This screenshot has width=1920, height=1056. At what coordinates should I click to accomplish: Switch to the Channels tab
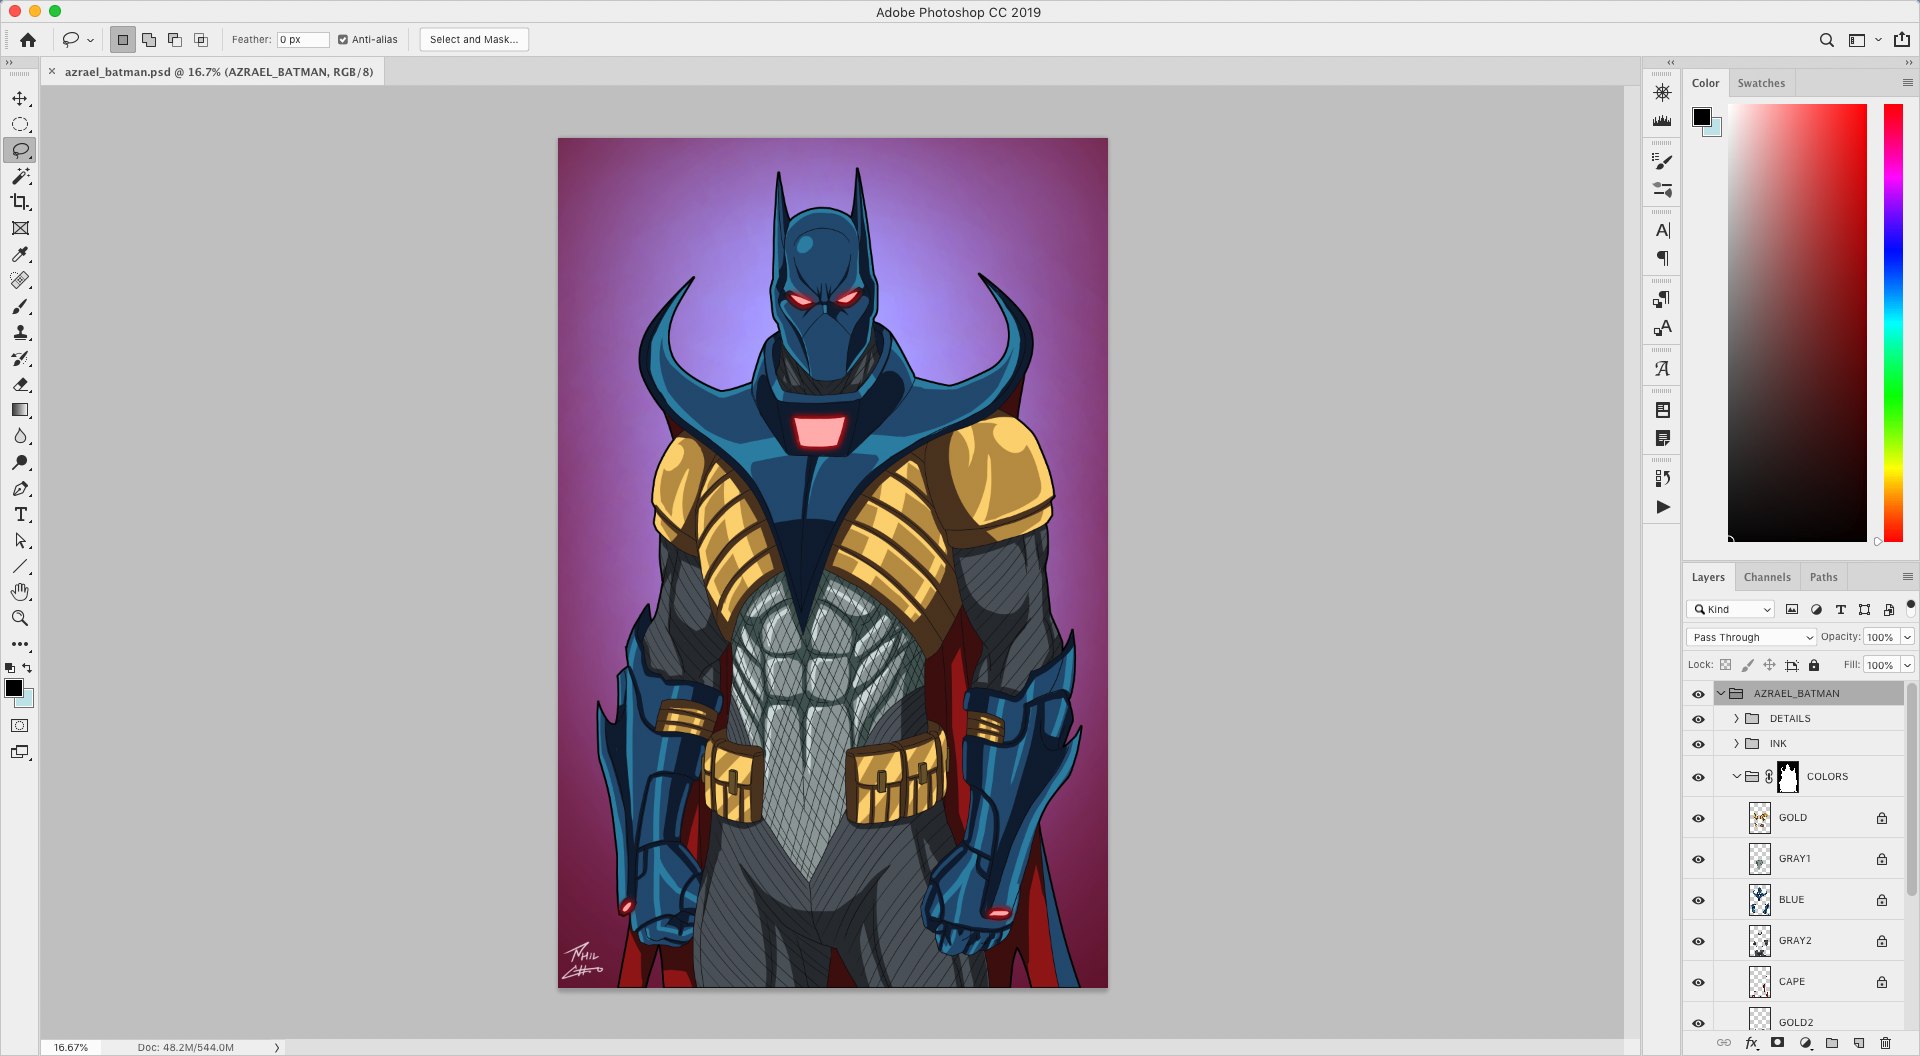point(1767,577)
